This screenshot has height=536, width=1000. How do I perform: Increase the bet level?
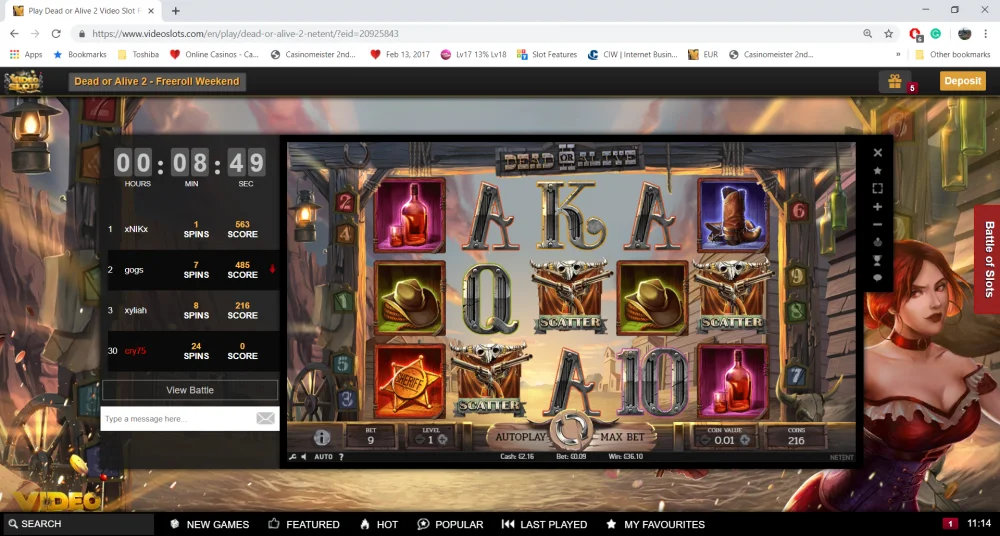click(x=443, y=440)
